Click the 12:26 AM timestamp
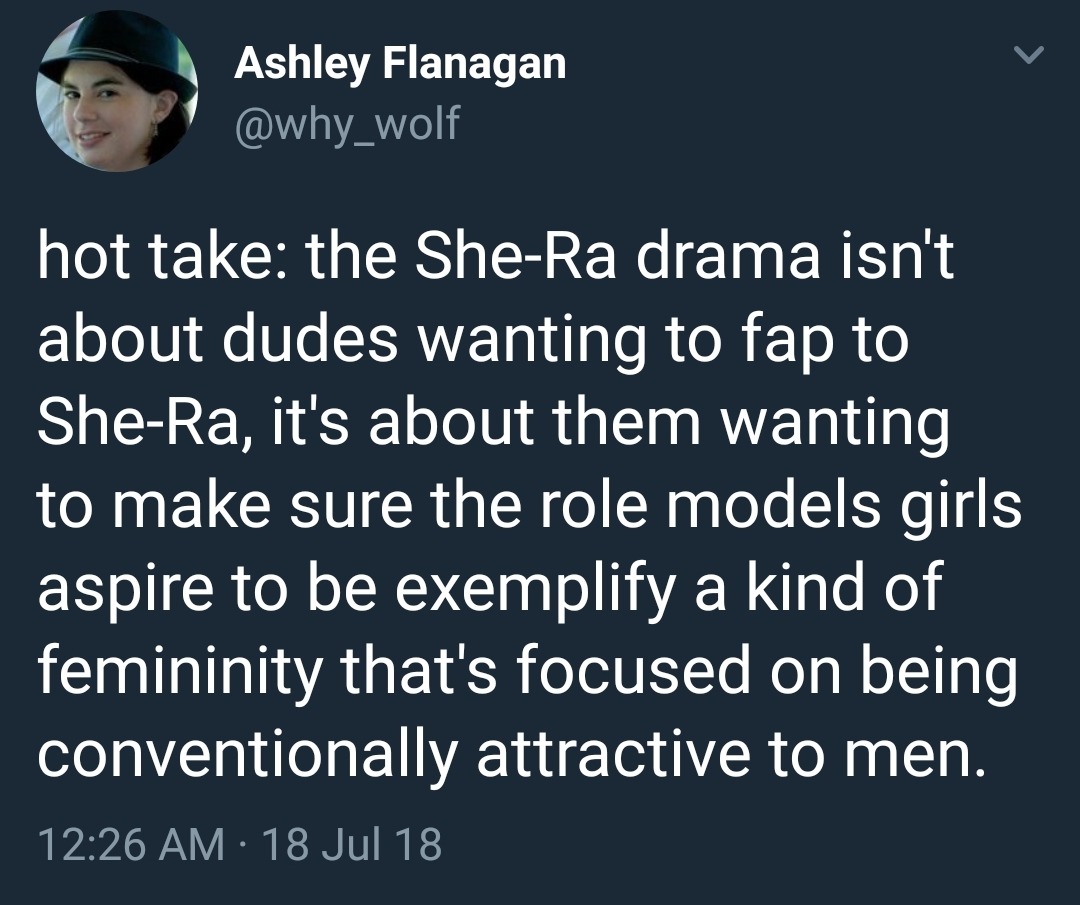The width and height of the screenshot is (1080, 905). pos(130,844)
